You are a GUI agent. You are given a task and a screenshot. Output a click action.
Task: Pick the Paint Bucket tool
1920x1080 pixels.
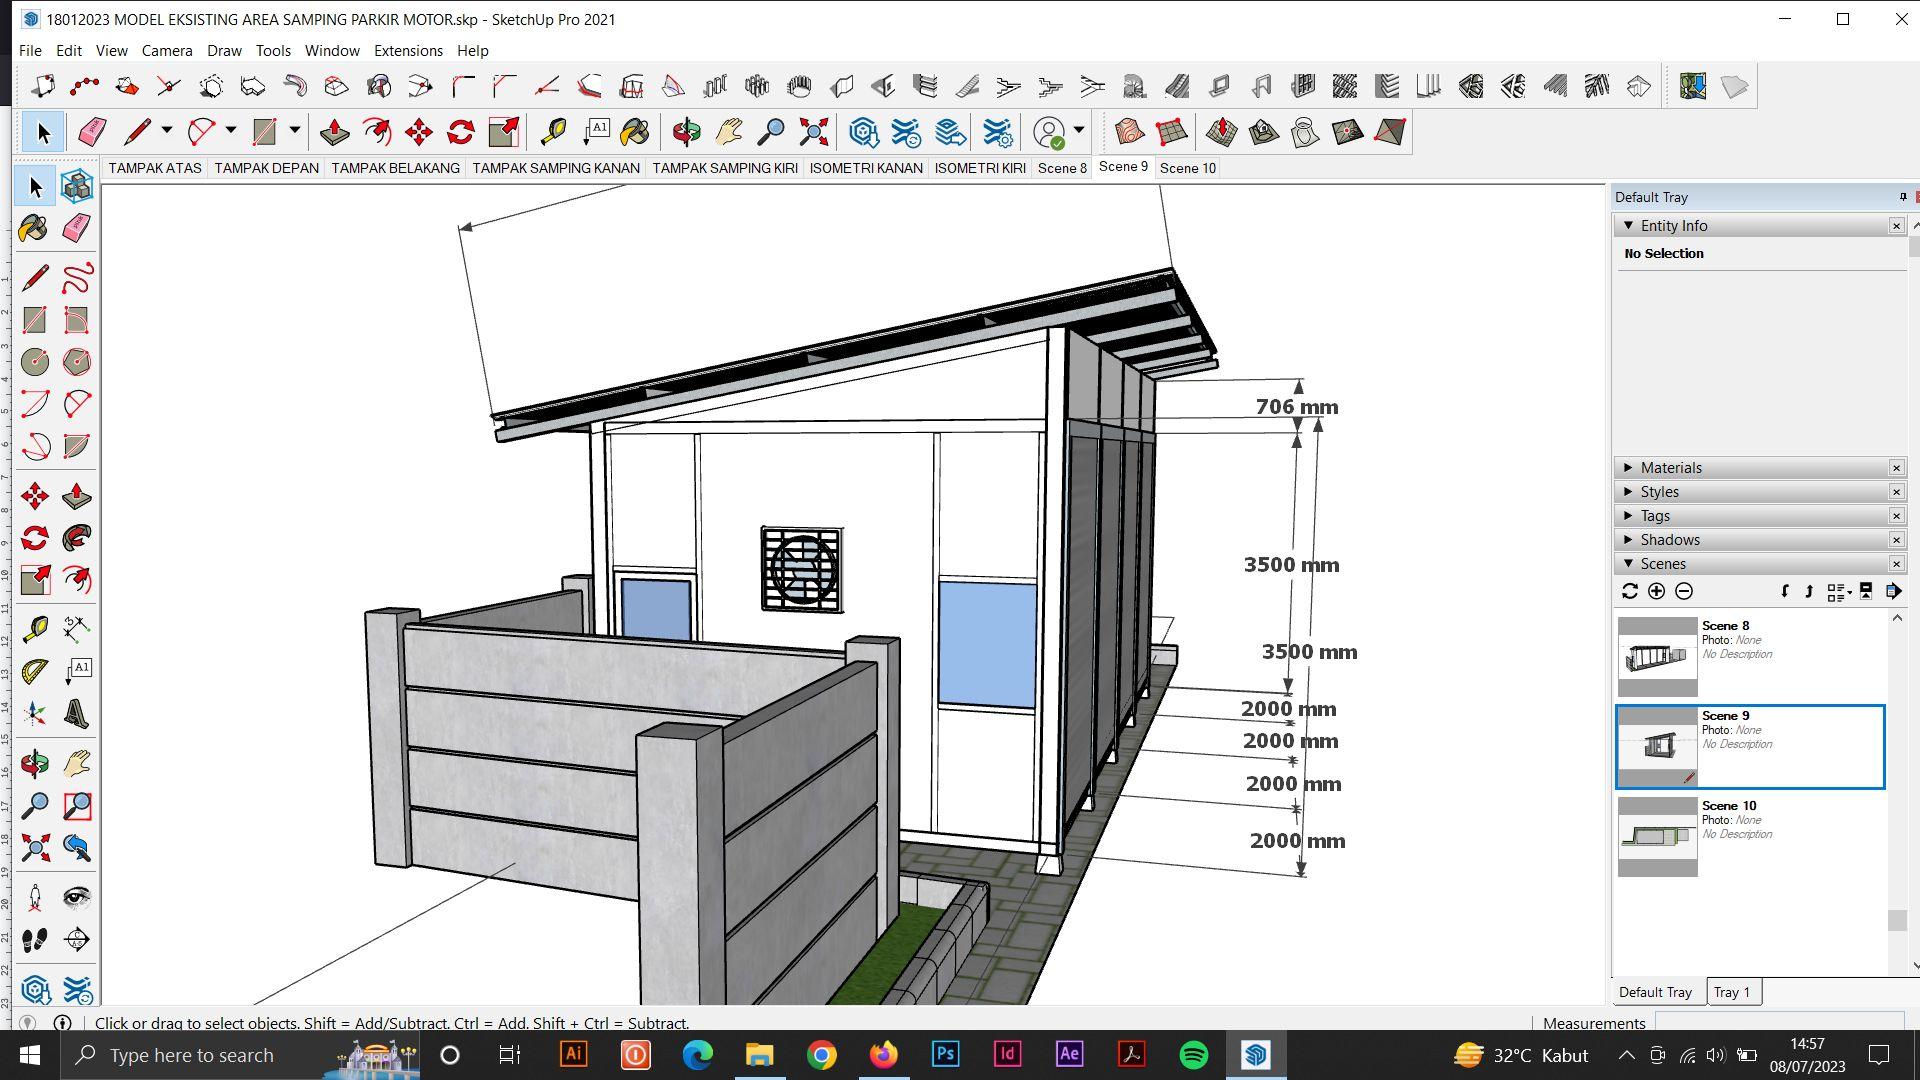tap(34, 228)
